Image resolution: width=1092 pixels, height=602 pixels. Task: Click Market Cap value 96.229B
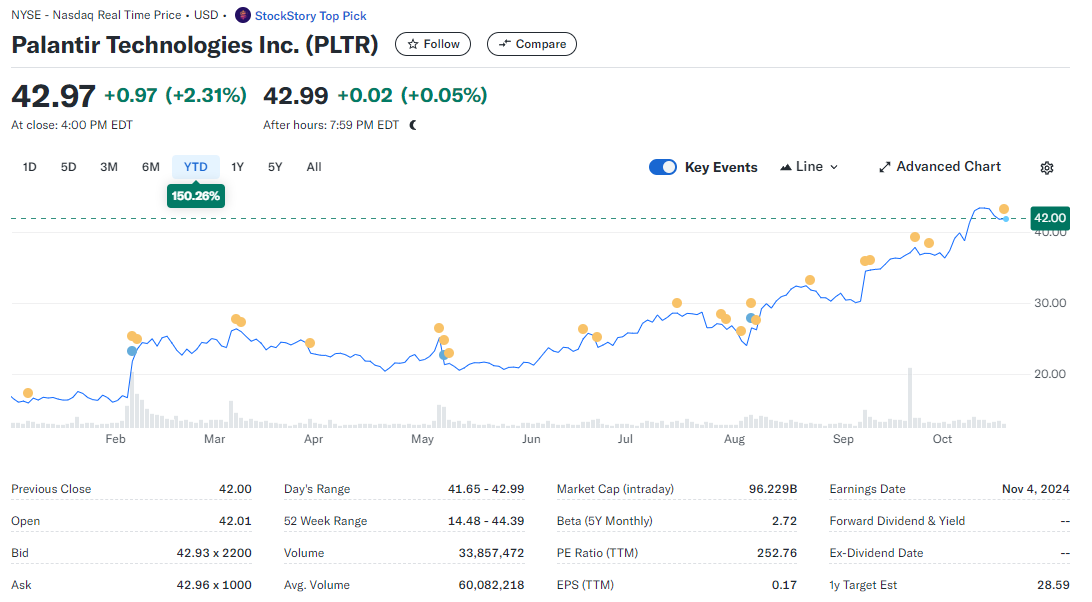tap(773, 489)
